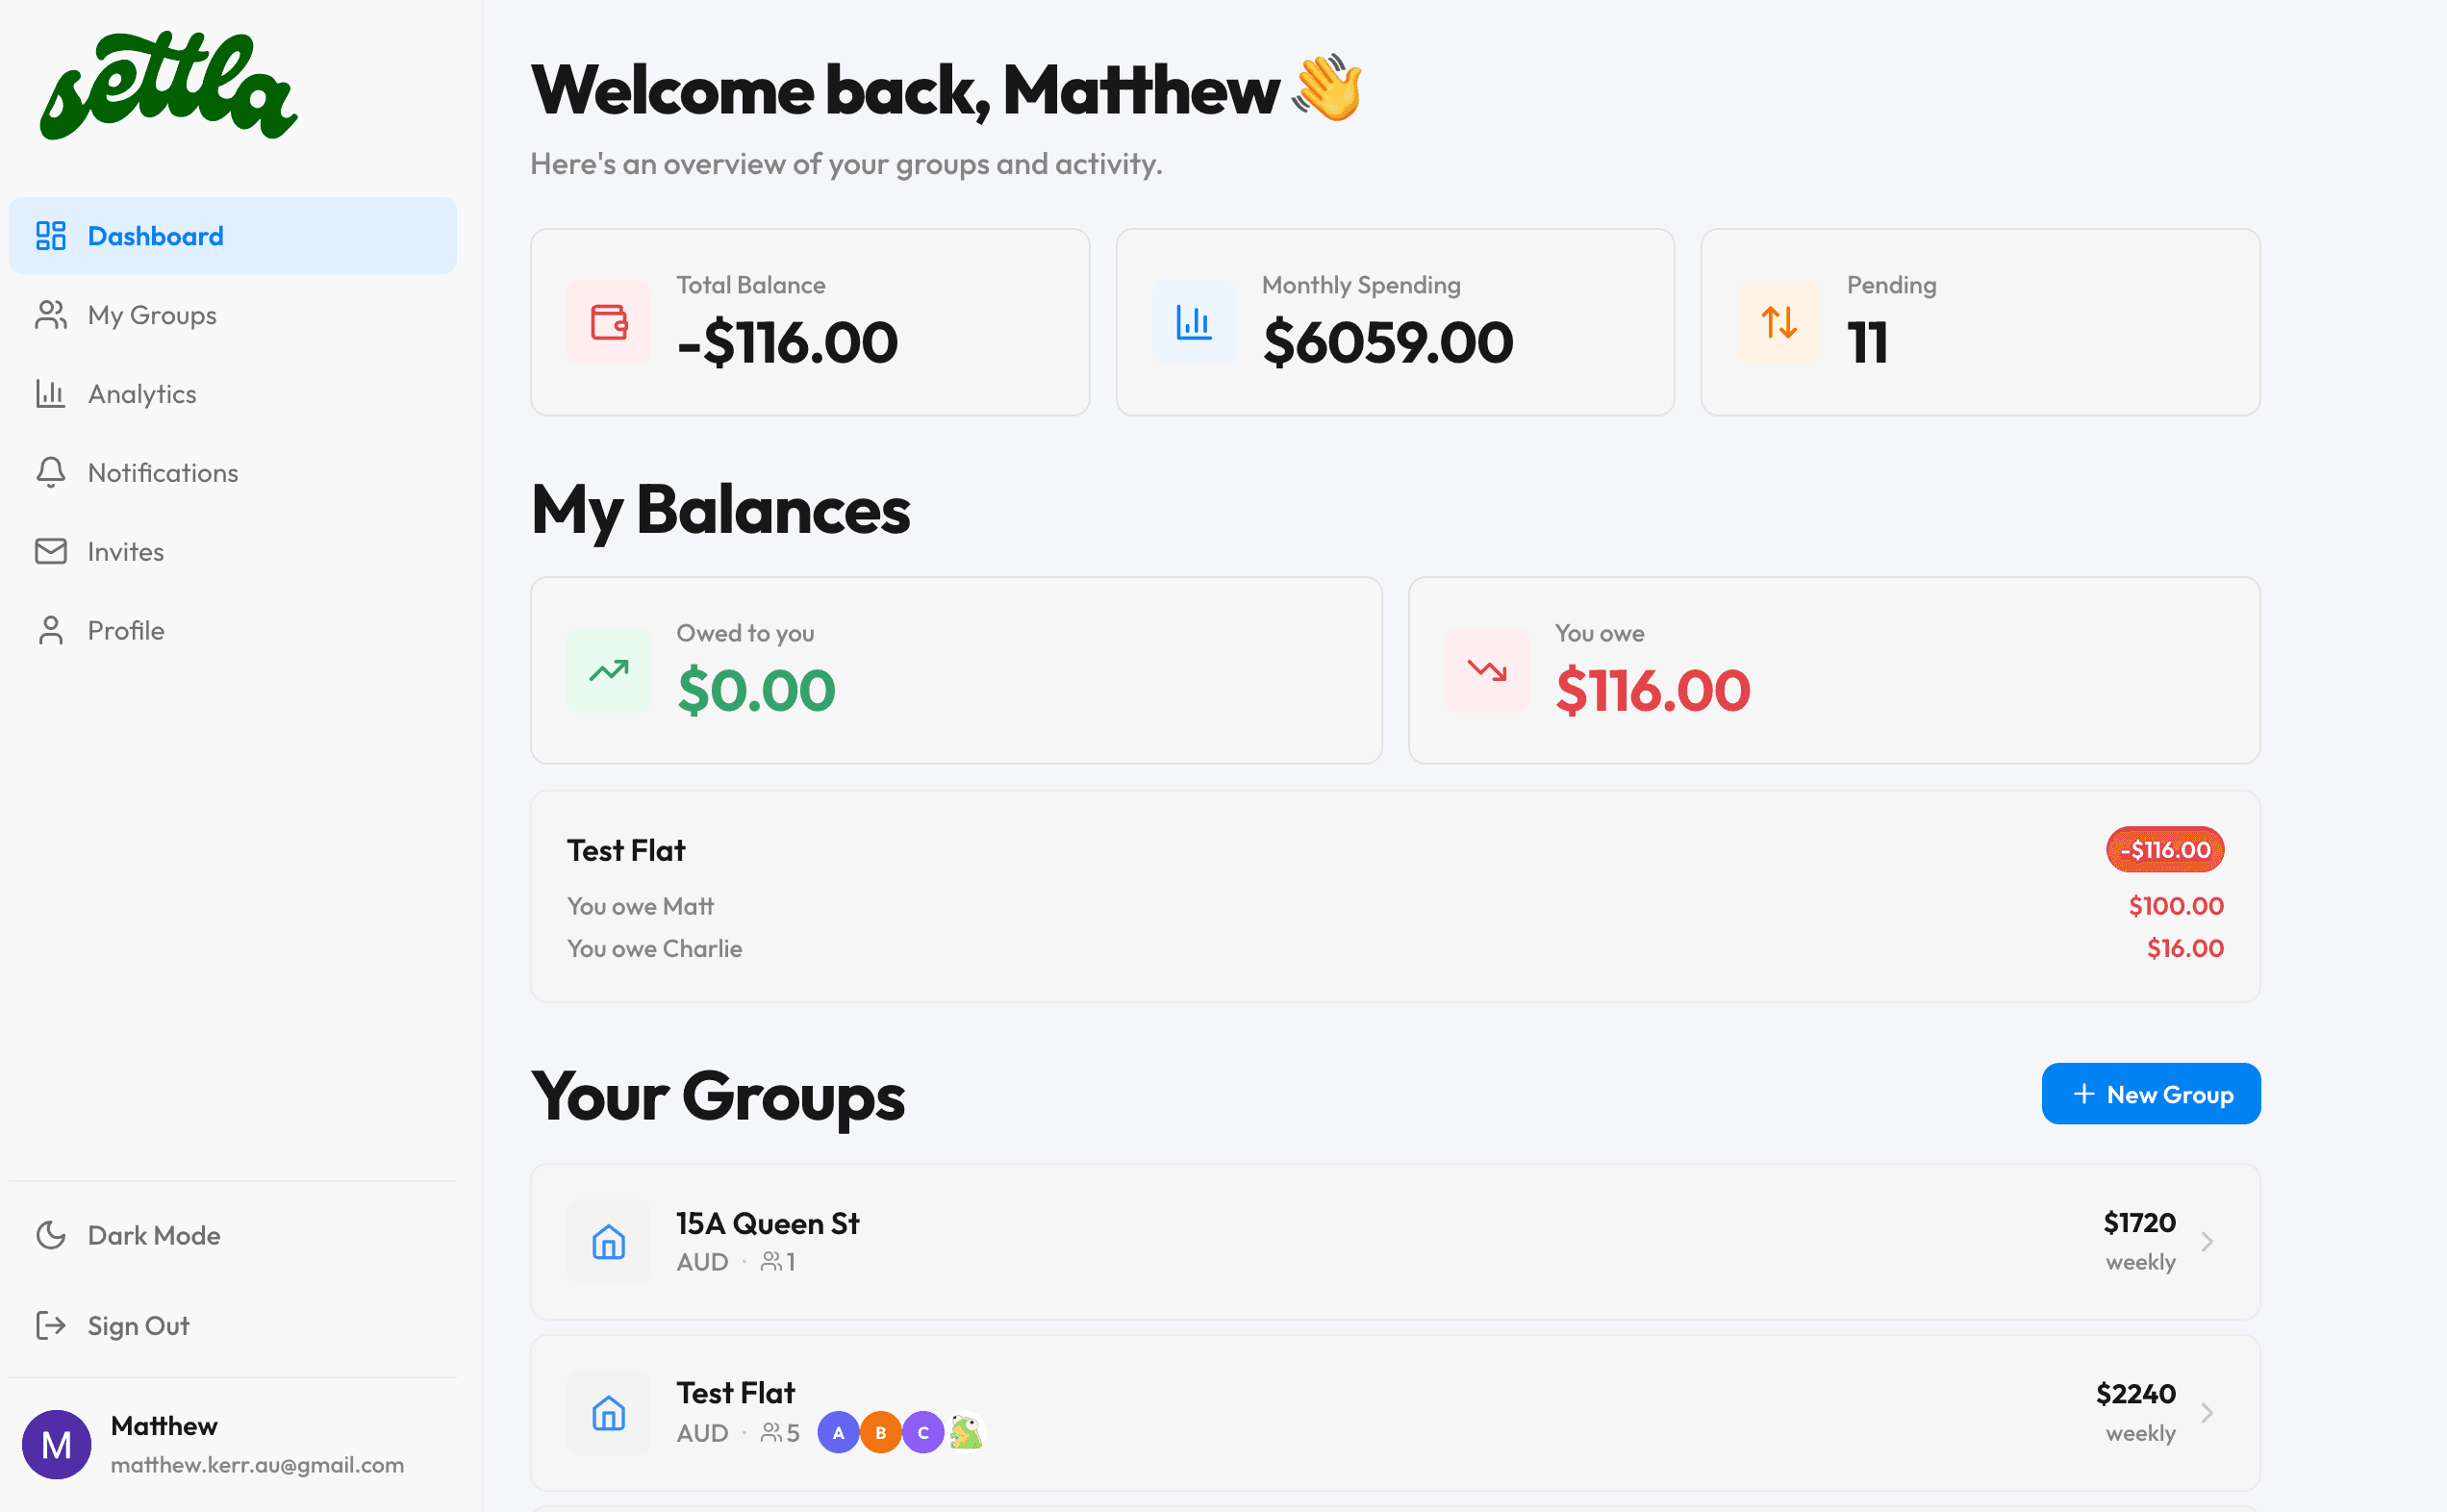
Task: Click the 15A Queen St house icon
Action: pos(608,1242)
